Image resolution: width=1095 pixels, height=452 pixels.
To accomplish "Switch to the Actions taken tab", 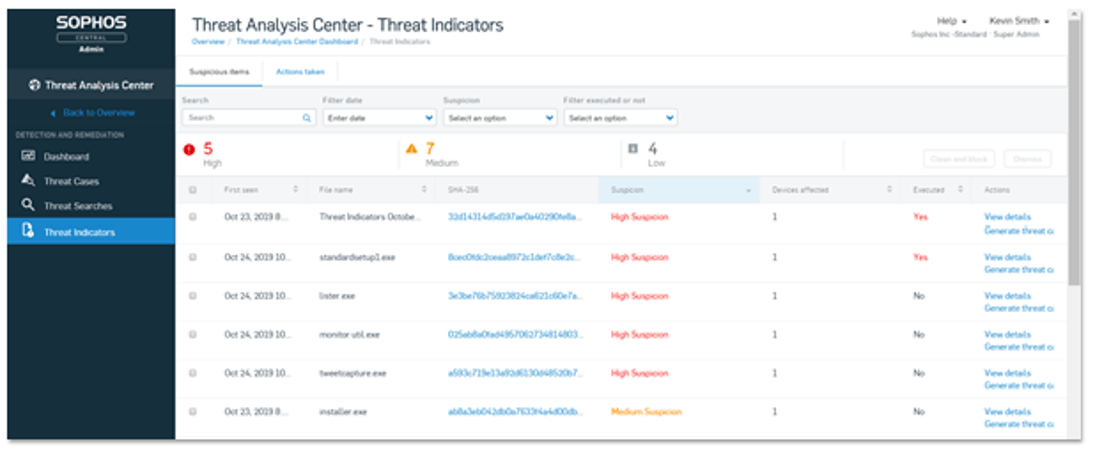I will point(300,72).
